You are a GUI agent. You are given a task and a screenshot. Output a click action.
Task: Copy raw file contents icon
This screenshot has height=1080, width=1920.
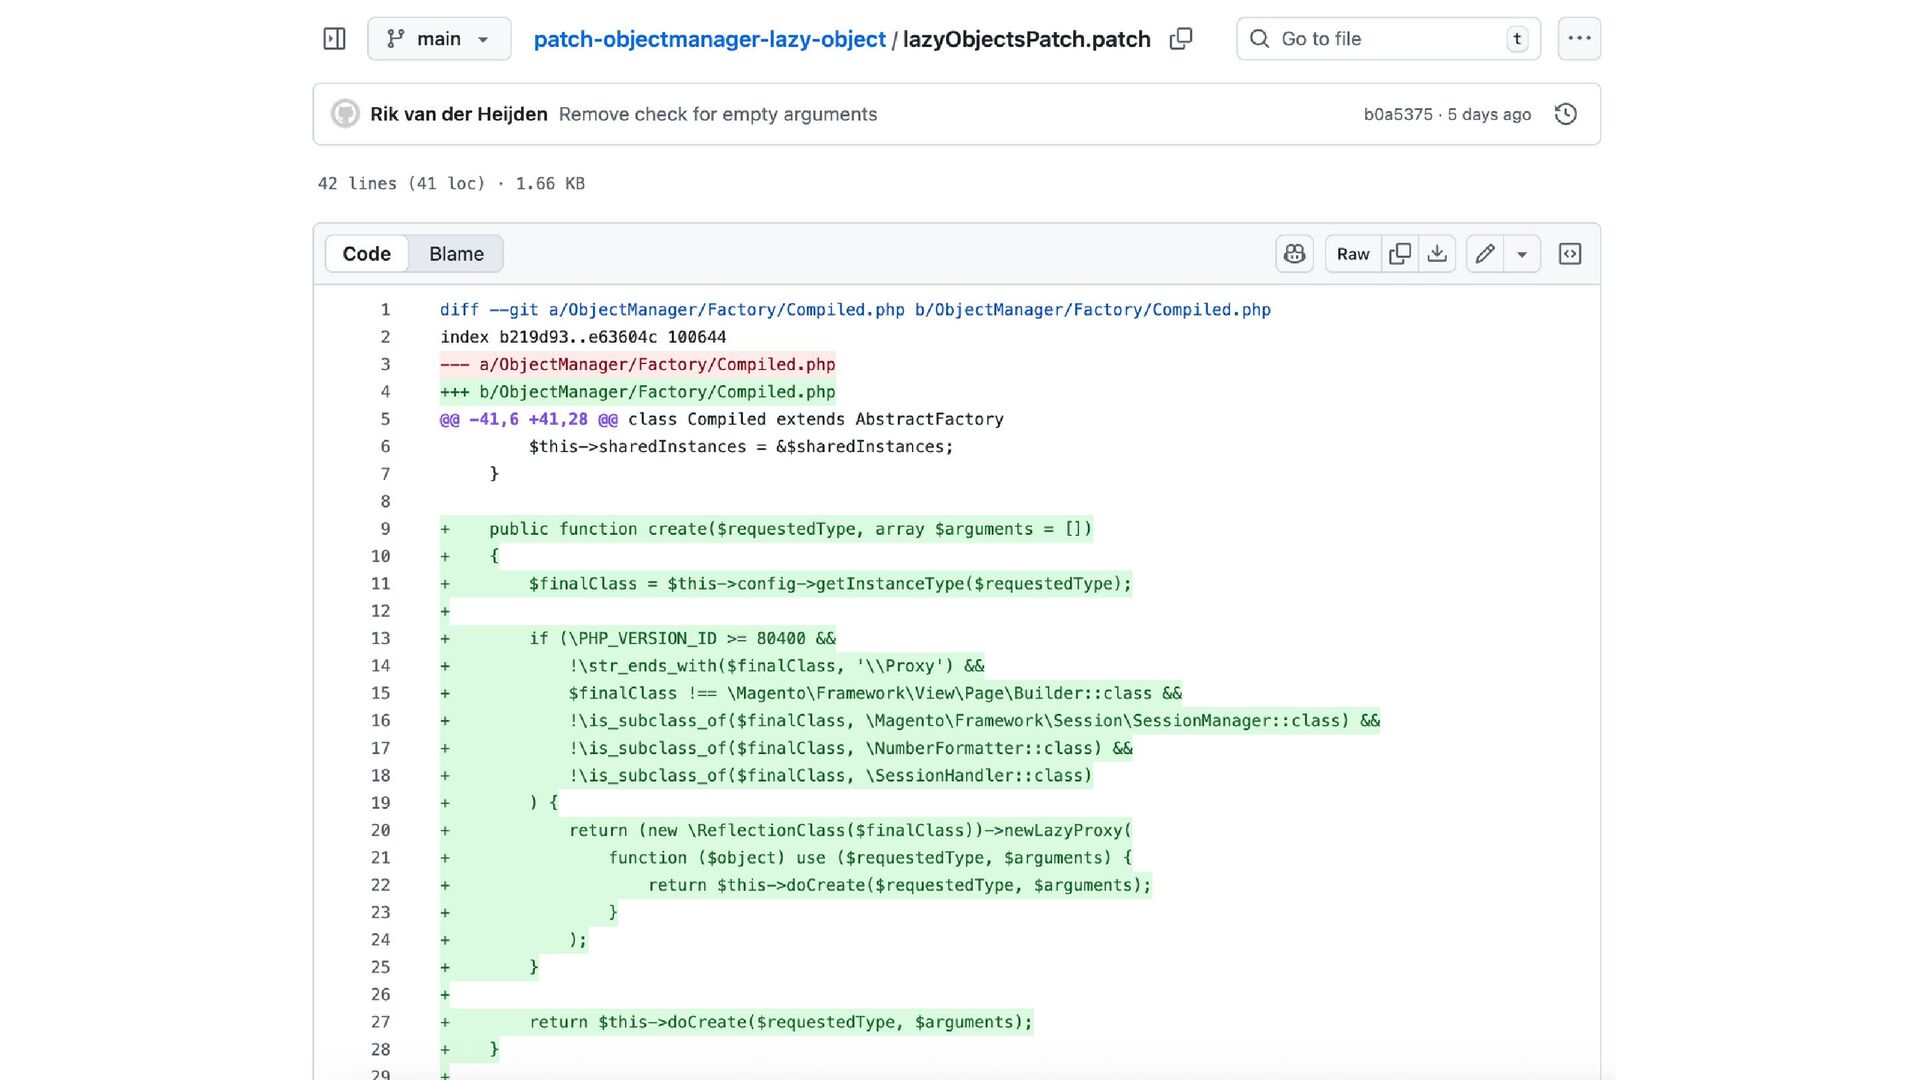point(1400,254)
